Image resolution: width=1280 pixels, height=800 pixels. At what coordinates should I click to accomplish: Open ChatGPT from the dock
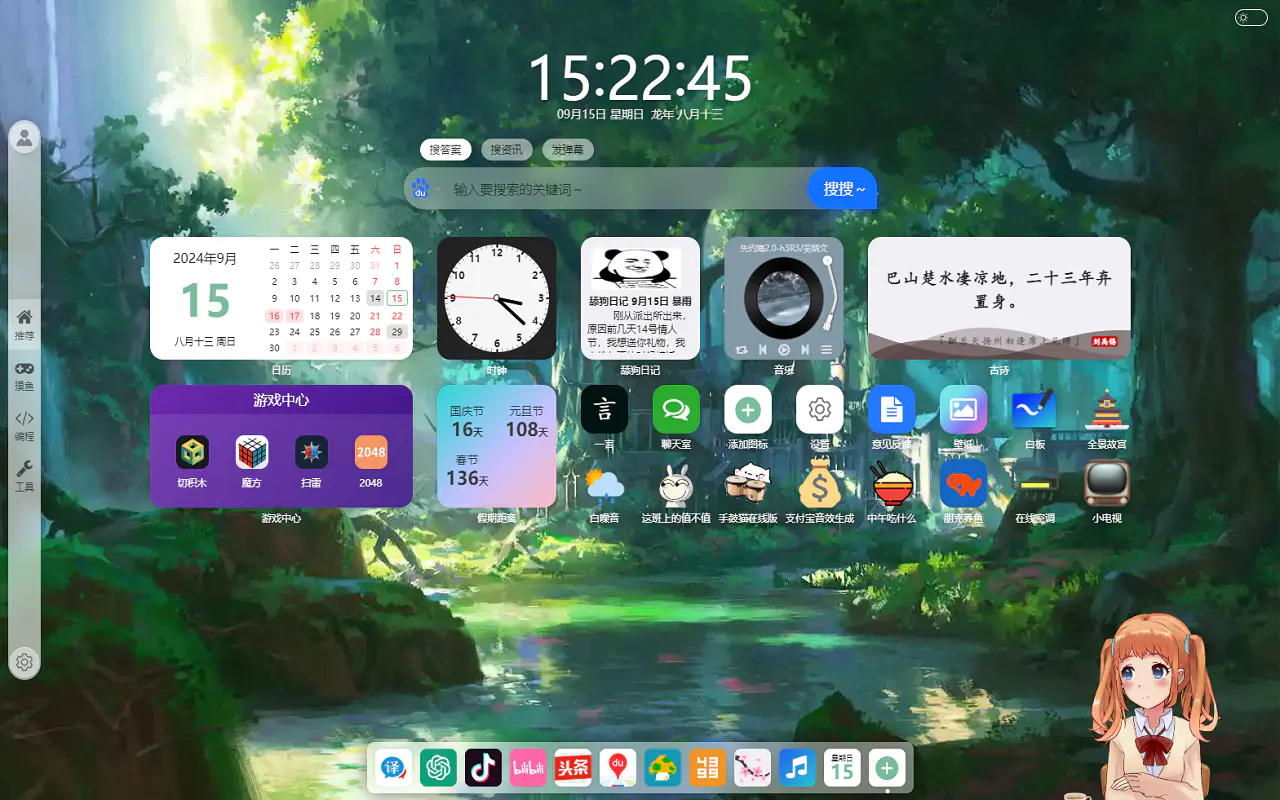[x=438, y=768]
